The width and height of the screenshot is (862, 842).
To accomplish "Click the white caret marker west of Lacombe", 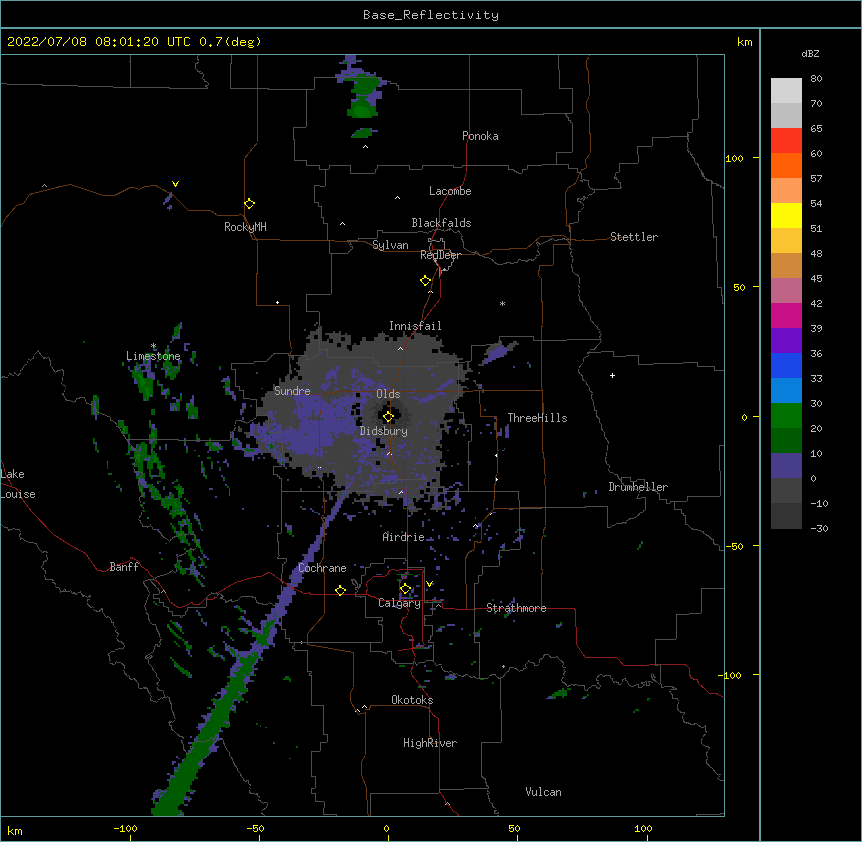I will pyautogui.click(x=397, y=197).
